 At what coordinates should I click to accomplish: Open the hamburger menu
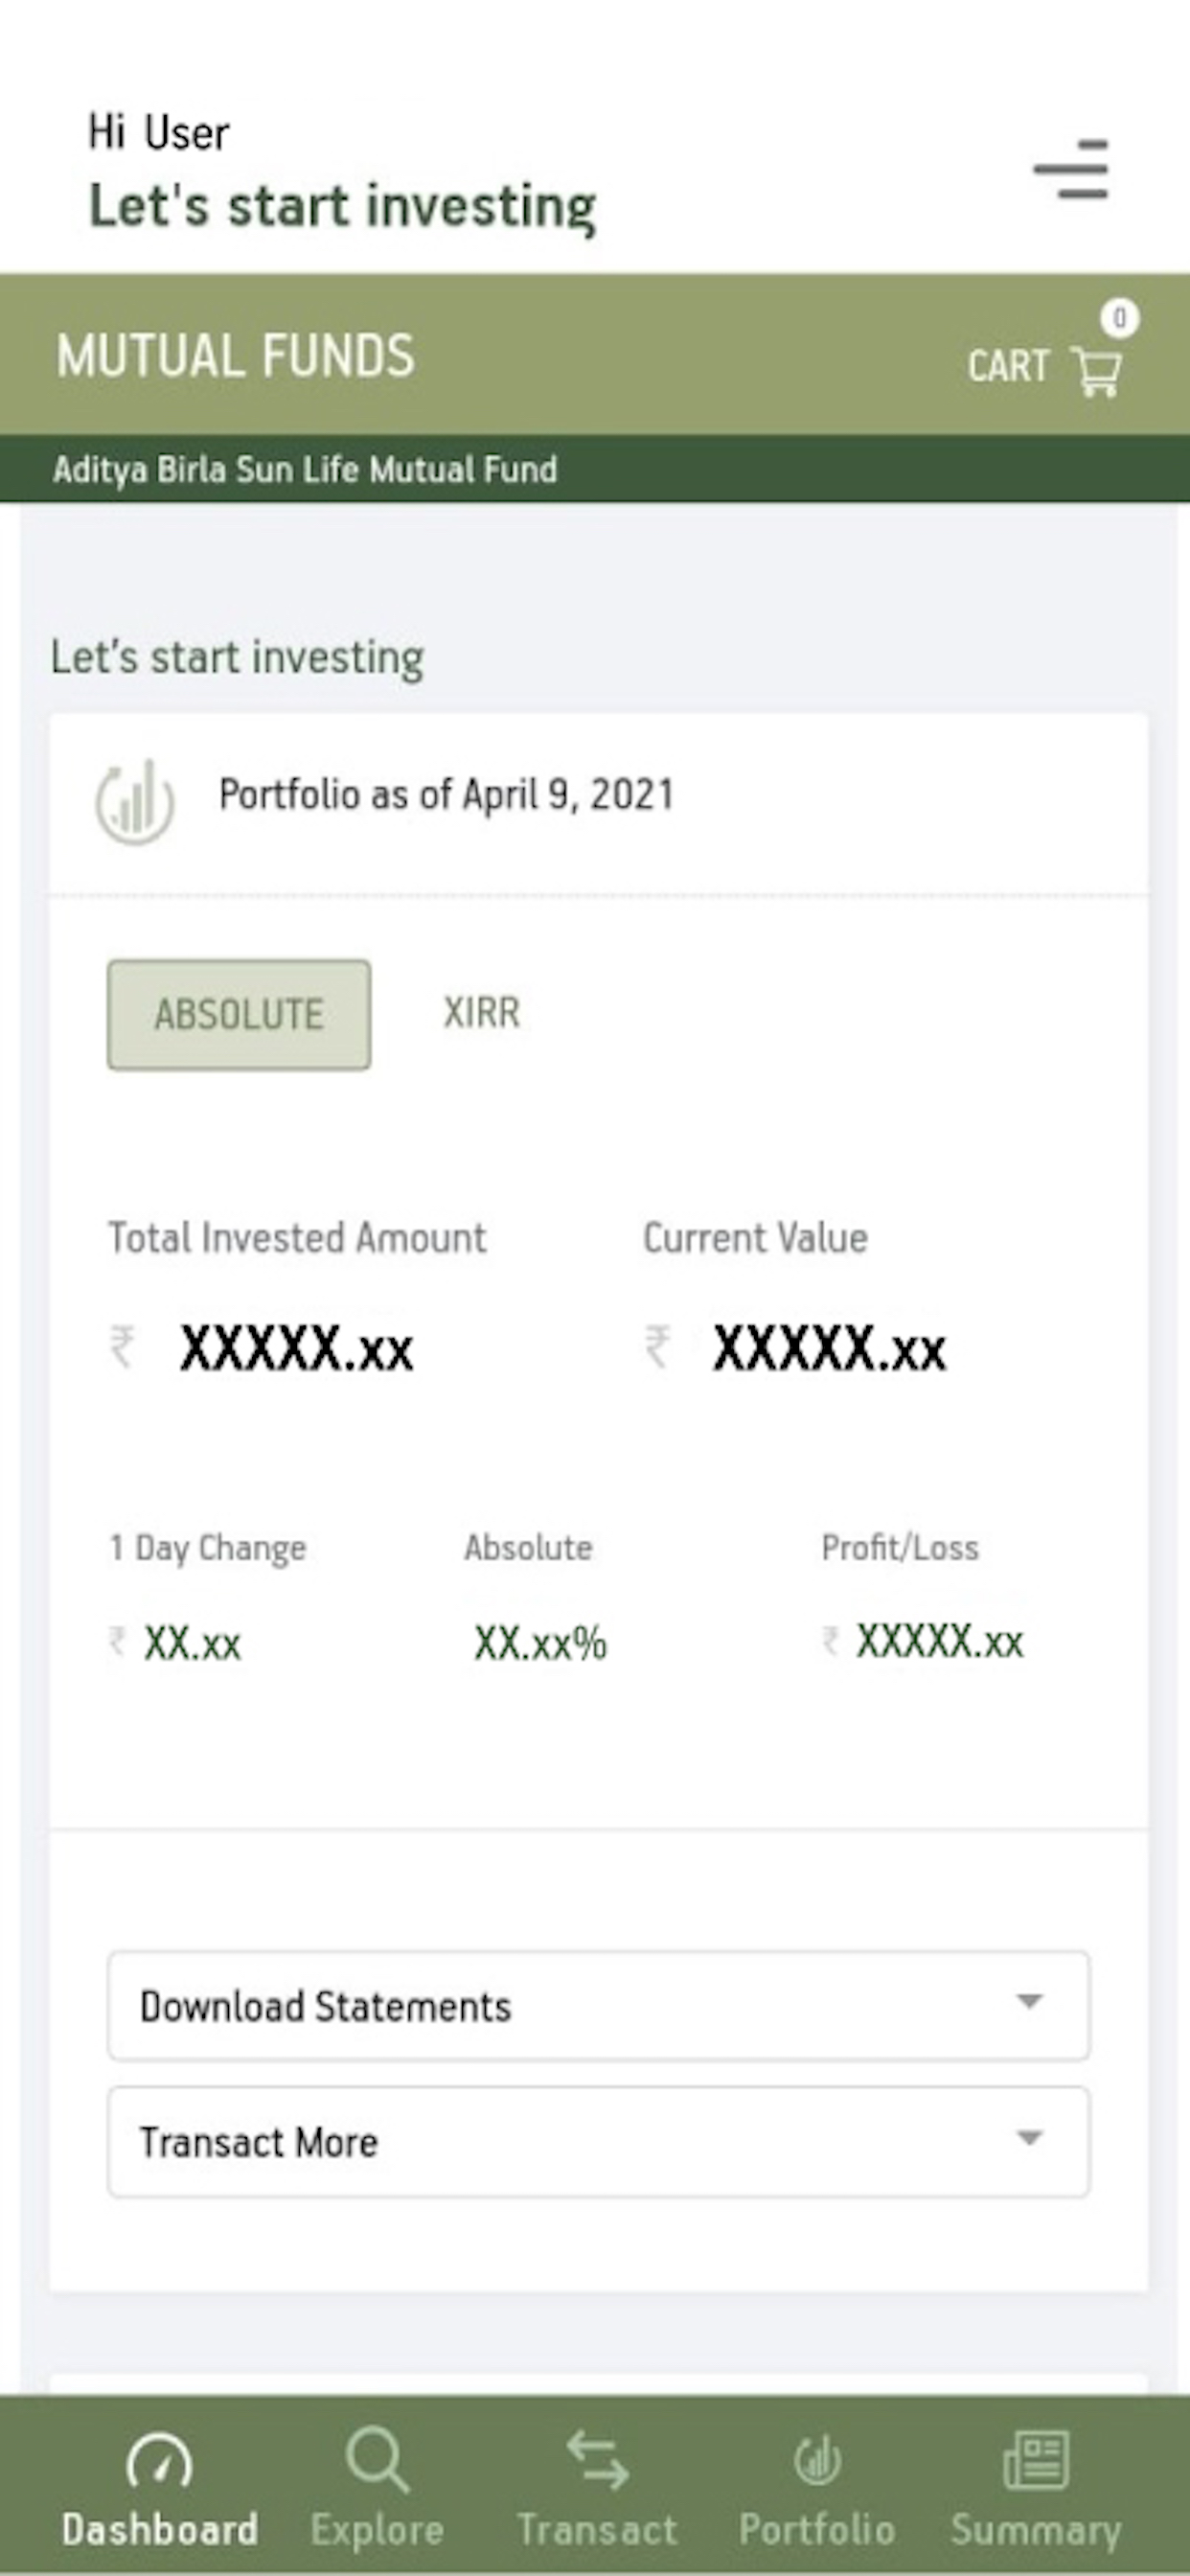[1071, 170]
